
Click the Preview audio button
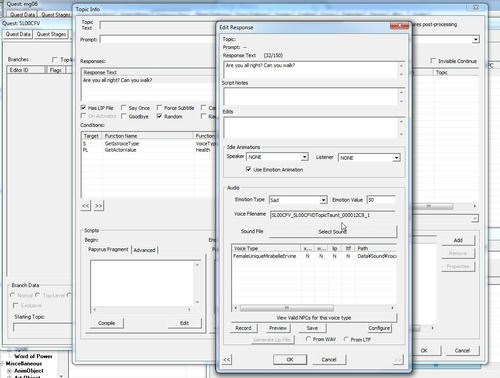[278, 328]
